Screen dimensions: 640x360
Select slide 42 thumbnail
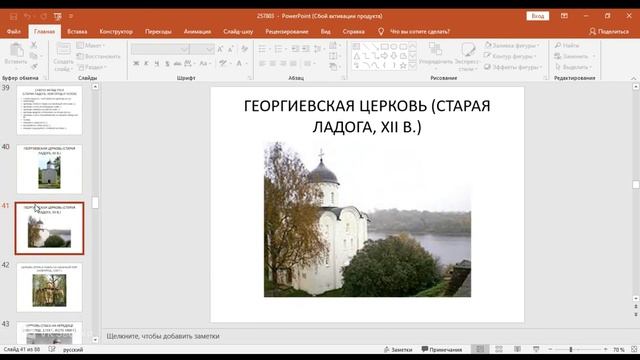[49, 287]
